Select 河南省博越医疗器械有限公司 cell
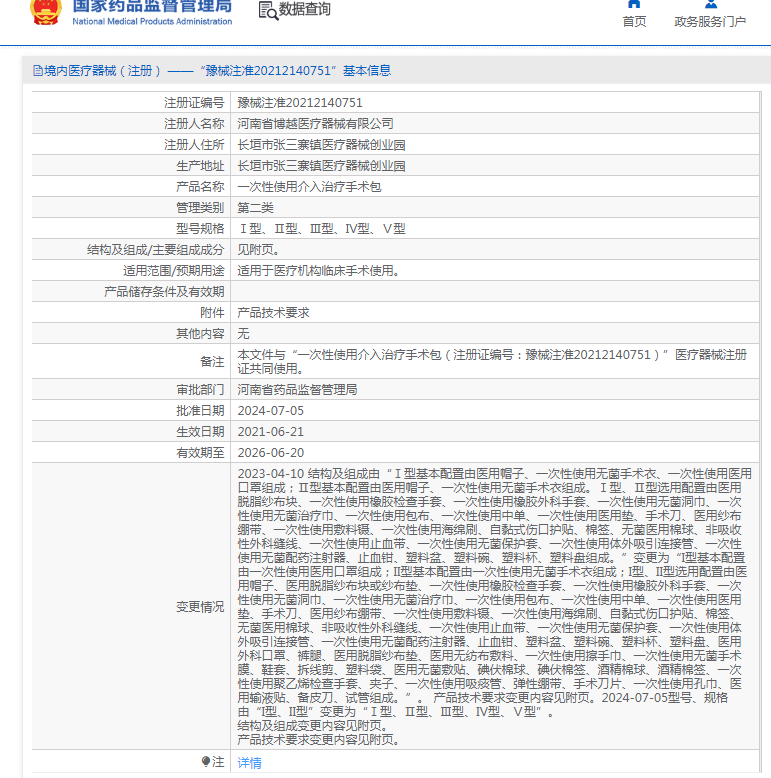This screenshot has width=771, height=778. 315,124
